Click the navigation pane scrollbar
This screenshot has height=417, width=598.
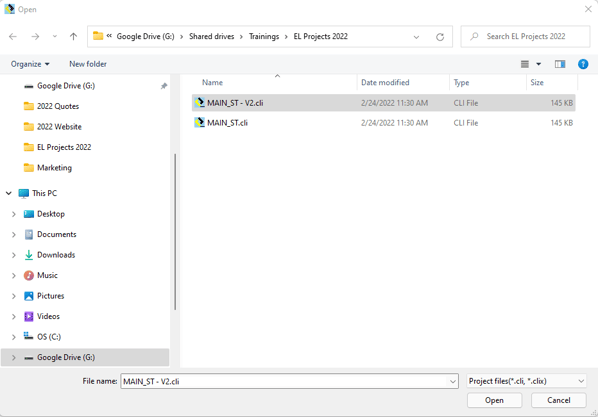click(x=175, y=232)
